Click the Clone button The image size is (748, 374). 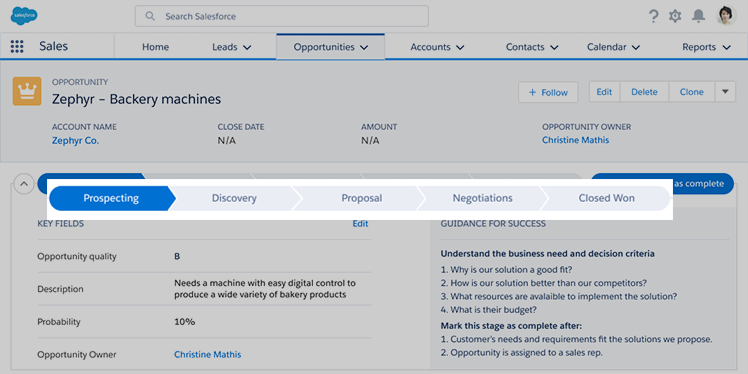tap(691, 92)
